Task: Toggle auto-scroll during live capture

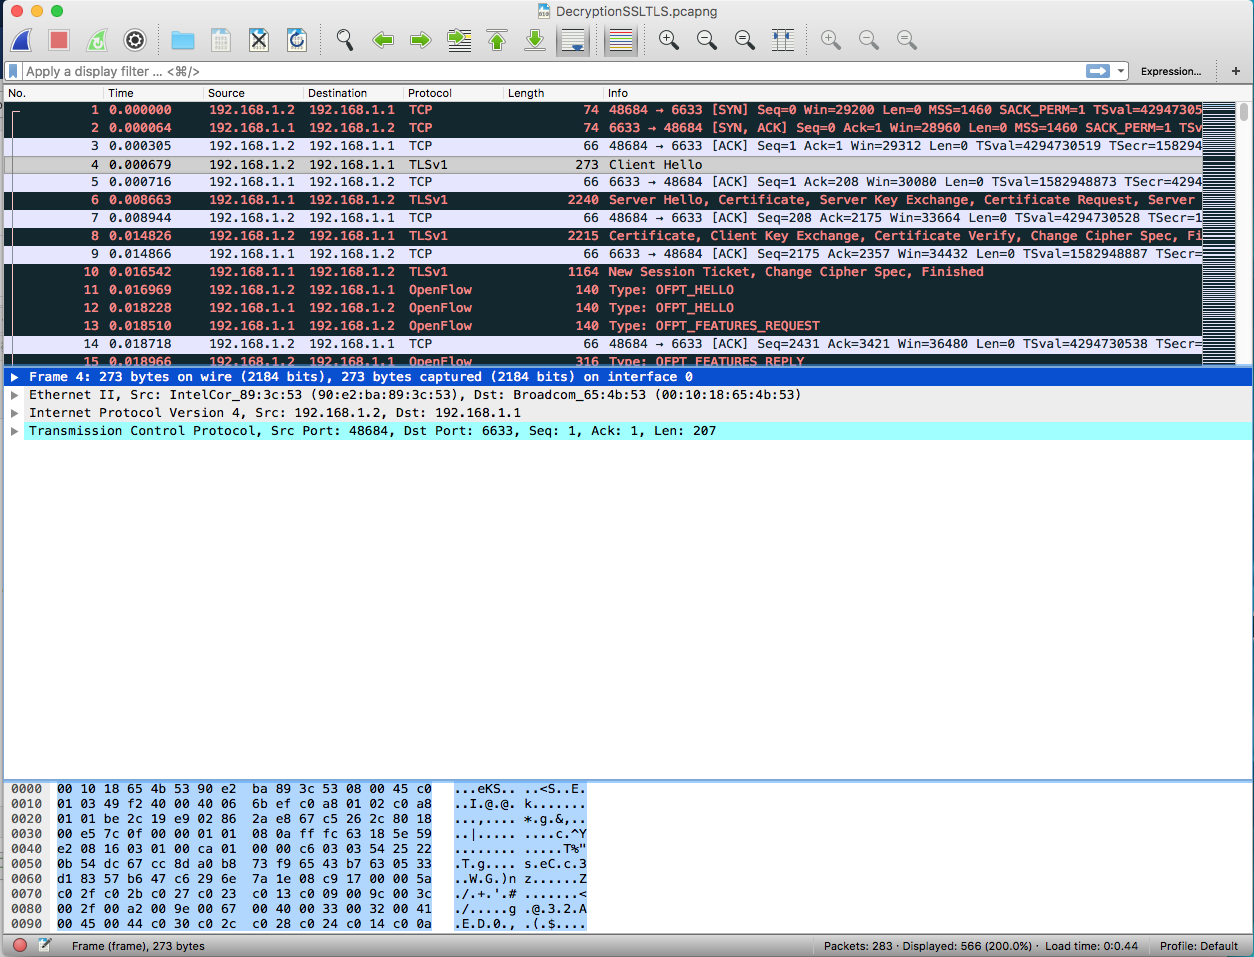Action: [x=573, y=40]
